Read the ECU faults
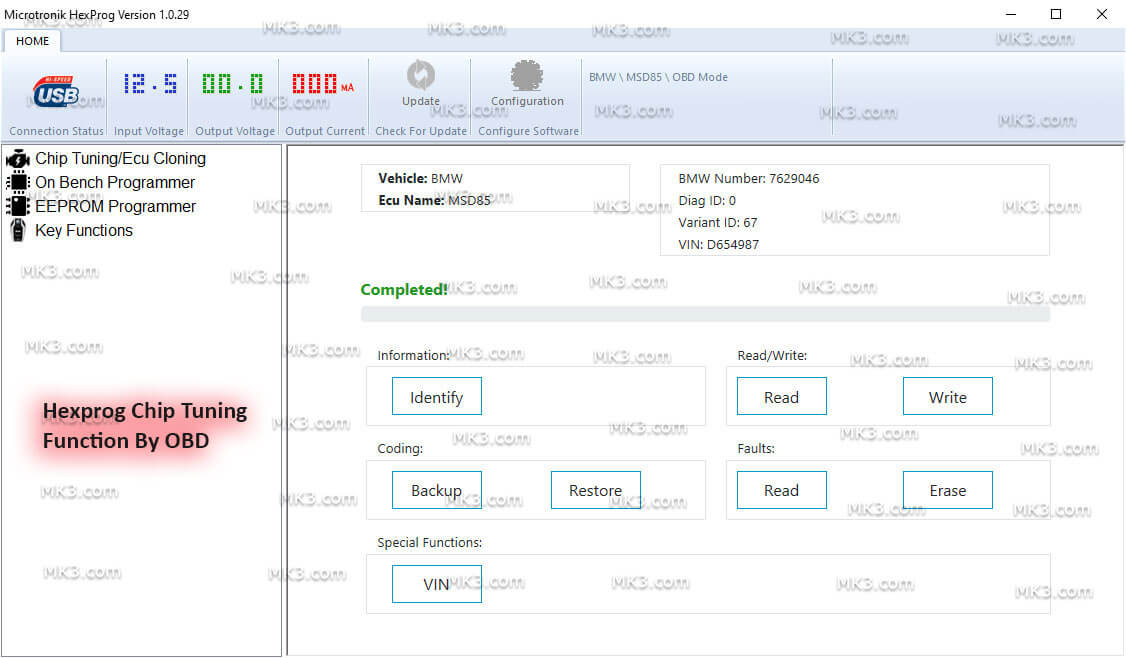Viewport: 1126px width, 658px height. click(x=781, y=490)
